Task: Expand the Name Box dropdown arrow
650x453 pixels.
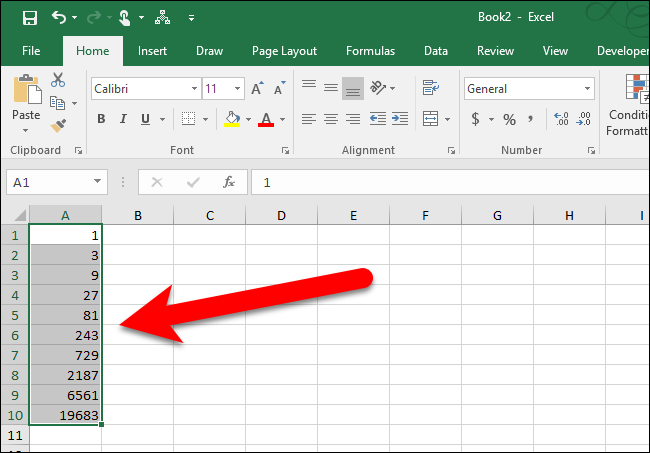Action: (97, 182)
